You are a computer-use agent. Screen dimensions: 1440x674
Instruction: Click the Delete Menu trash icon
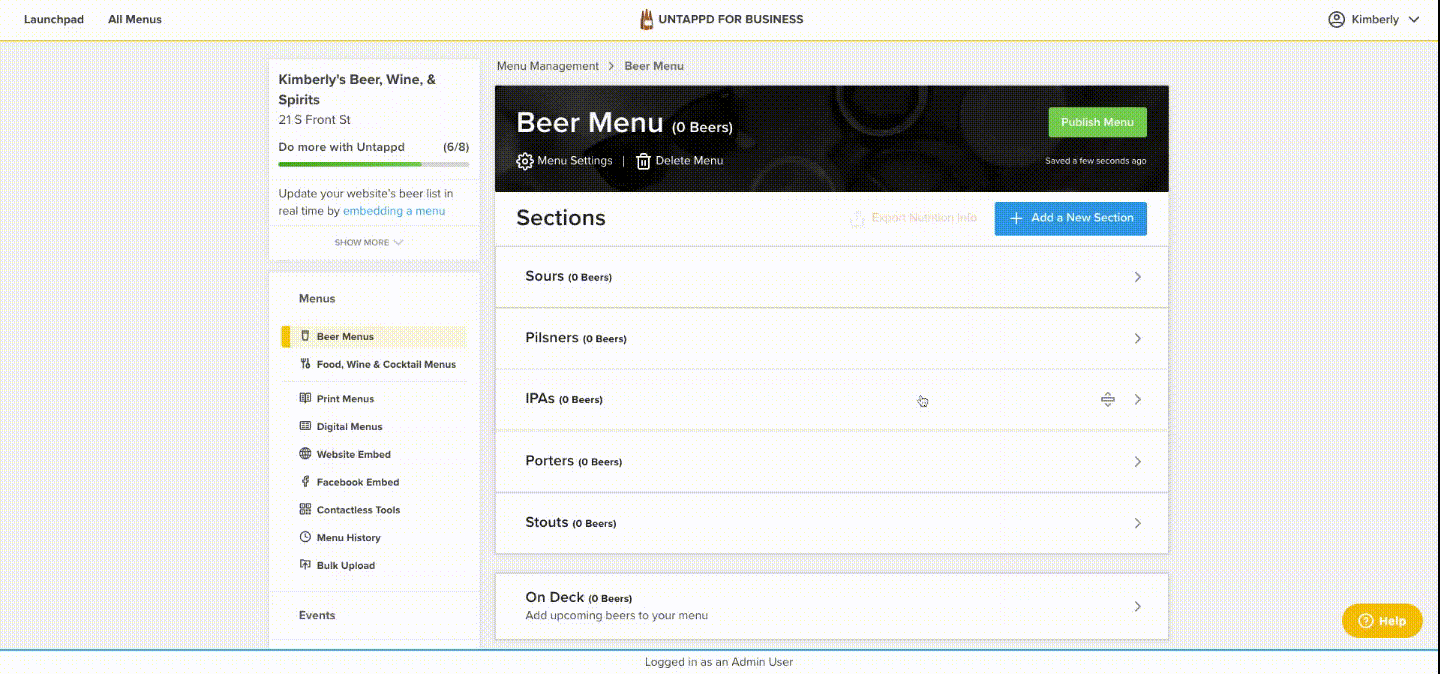644,161
